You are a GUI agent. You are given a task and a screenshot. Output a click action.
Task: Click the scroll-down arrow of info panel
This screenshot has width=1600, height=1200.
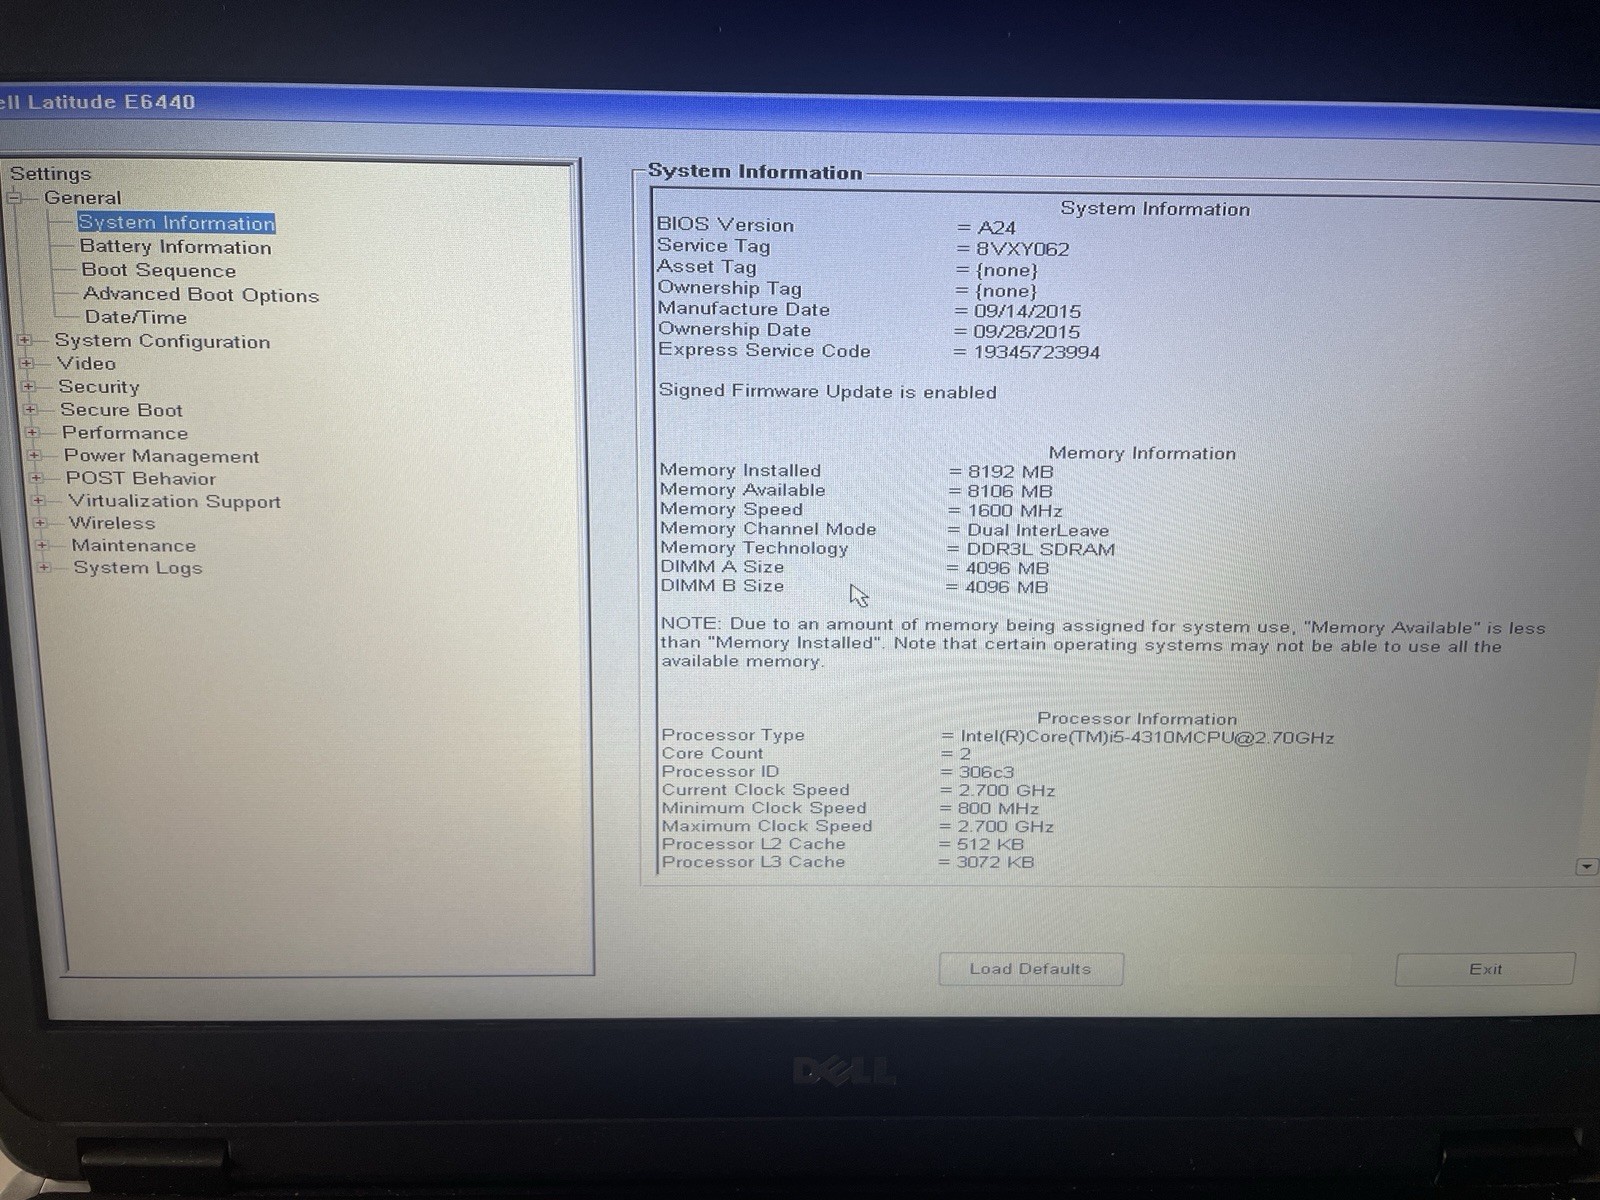1587,867
